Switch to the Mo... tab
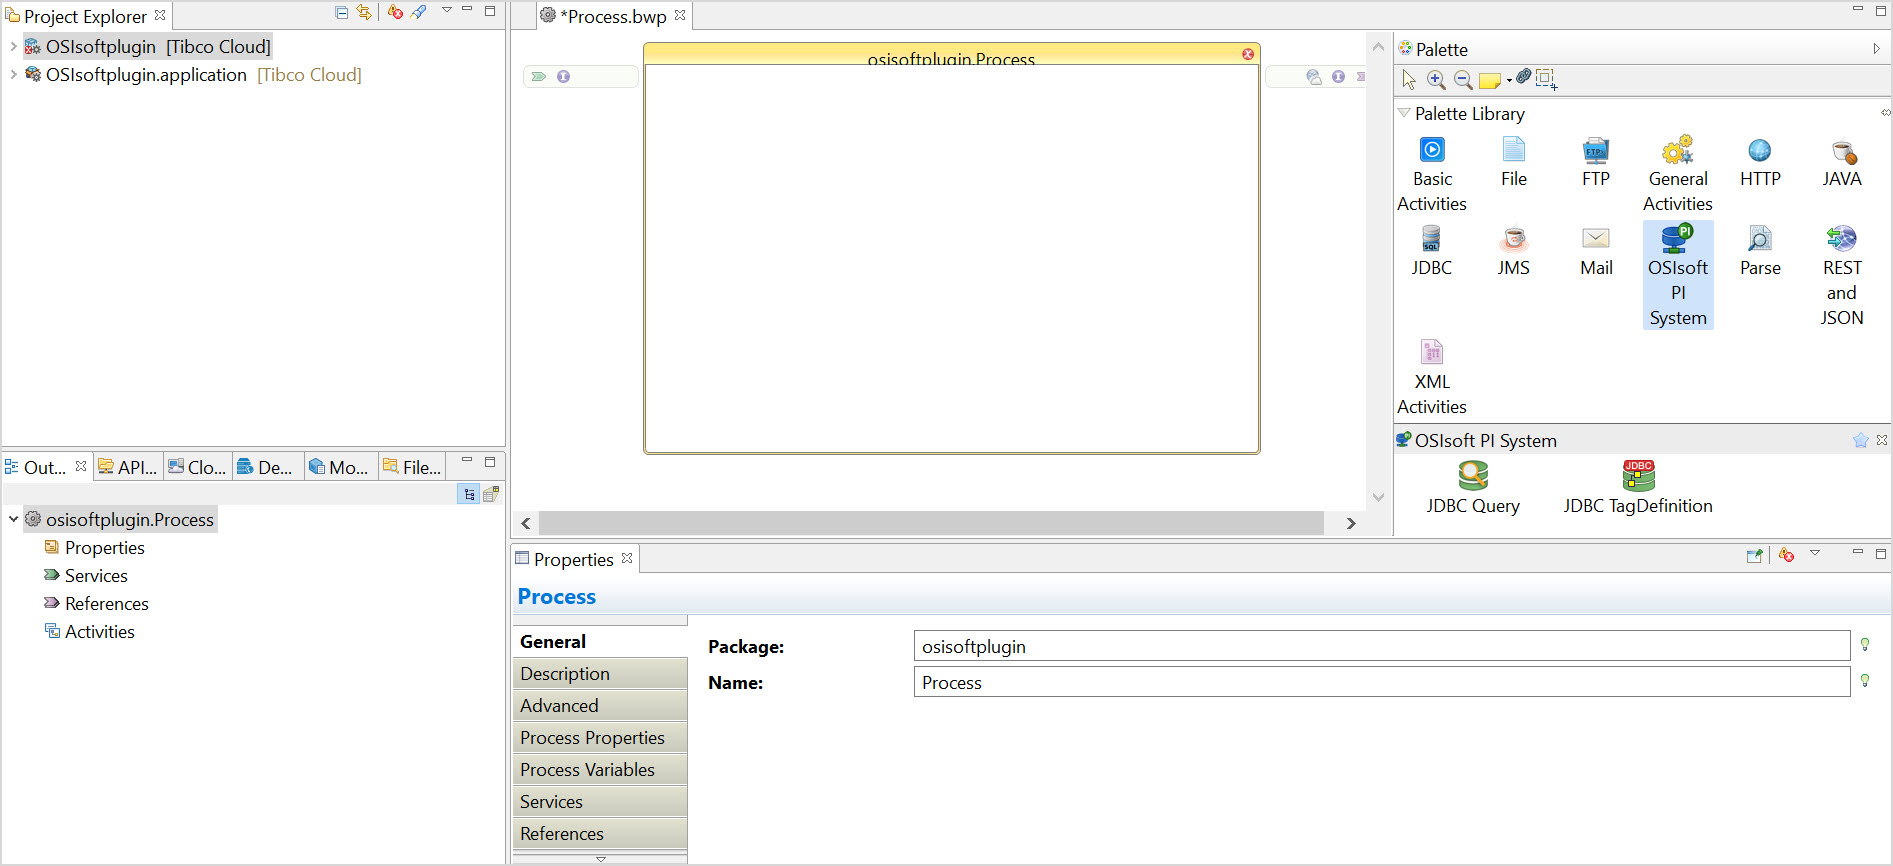Viewport: 1893px width, 866px height. tap(339, 467)
